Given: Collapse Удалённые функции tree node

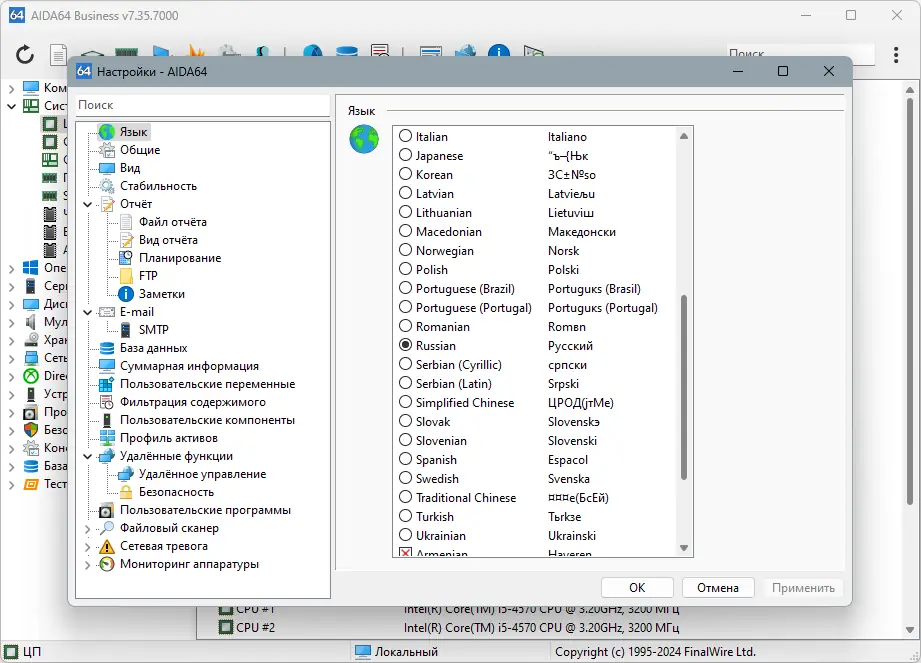Looking at the screenshot, I should (88, 456).
